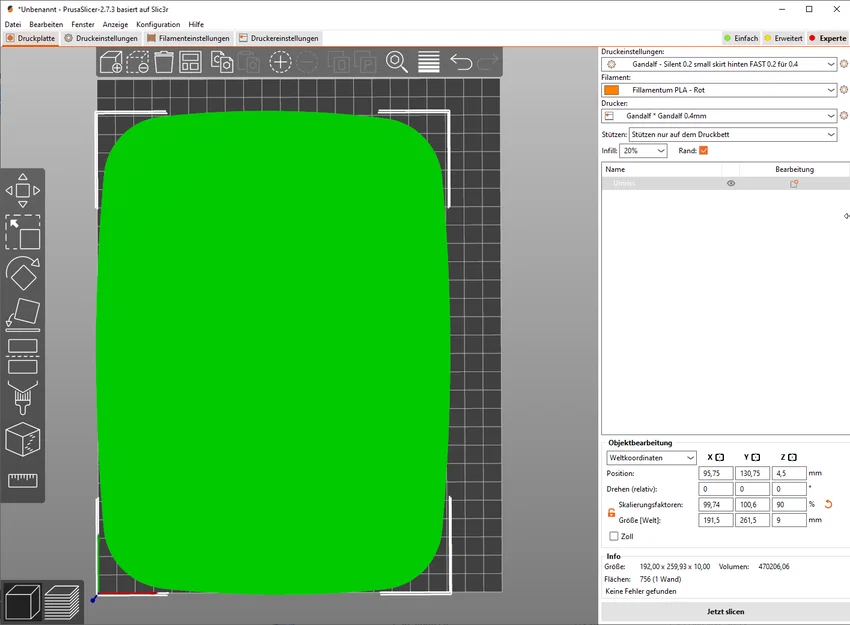The image size is (850, 625).
Task: Click the Jetzt slicen button
Action: point(725,611)
